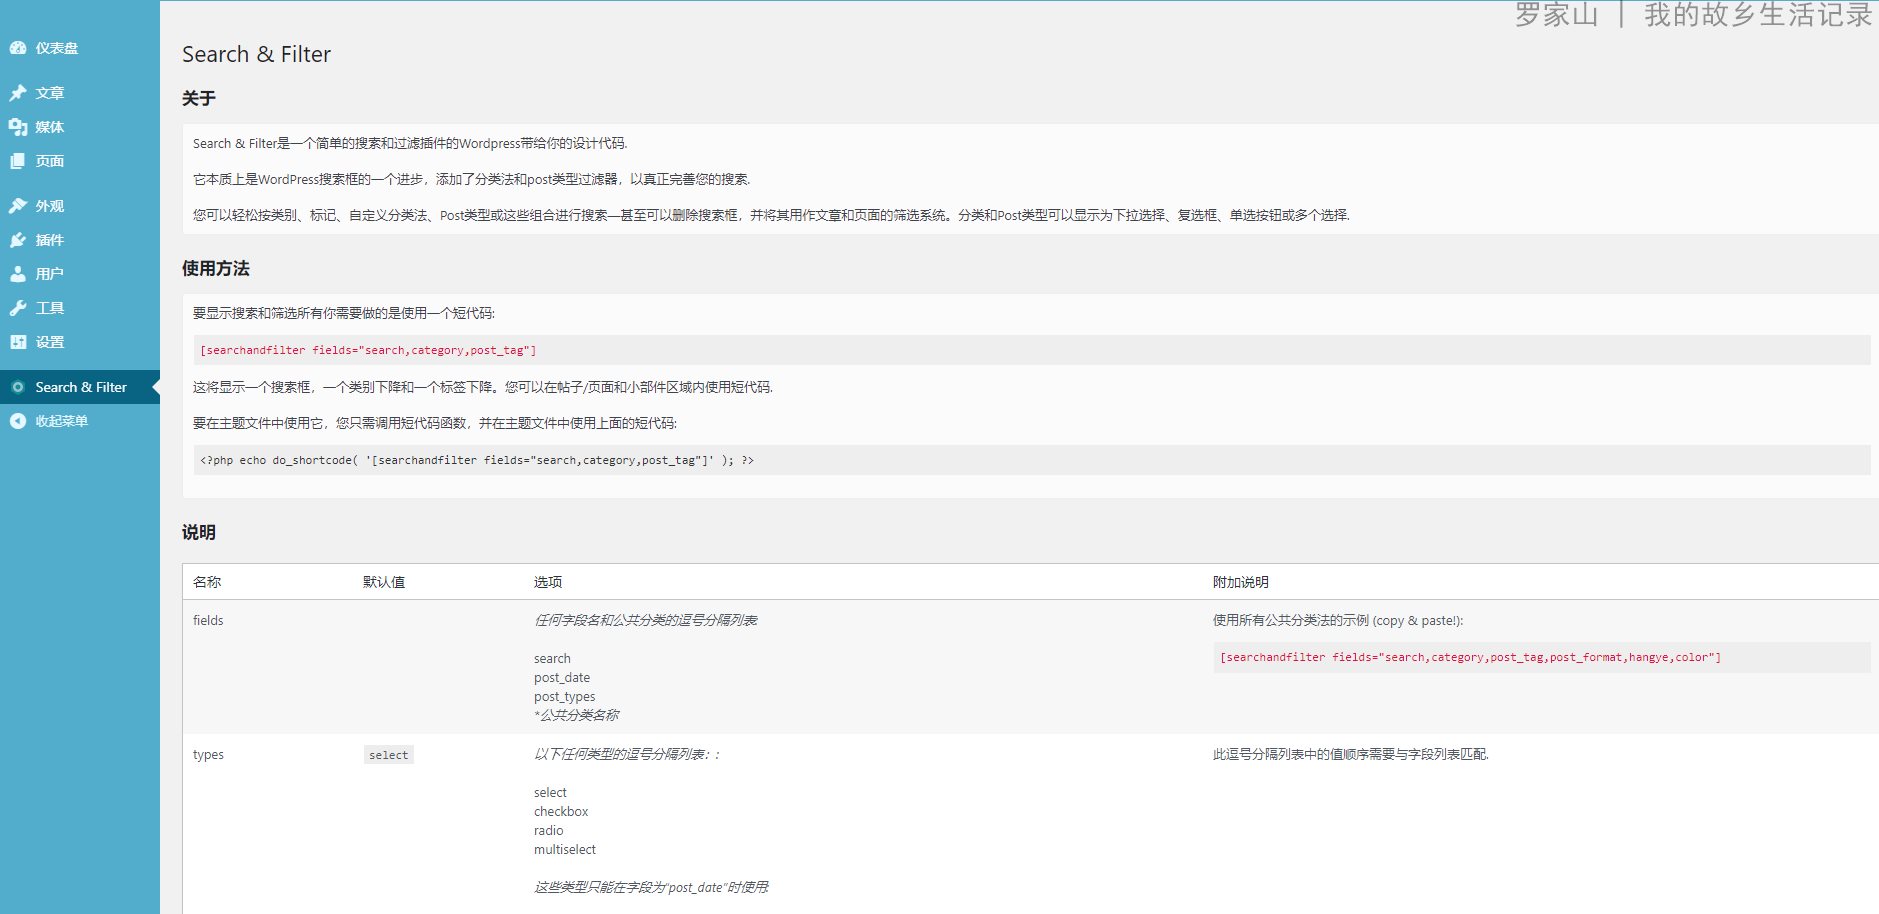Viewport: 1879px width, 914px height.
Task: Click the Search & Filter gear icon
Action: (18, 387)
